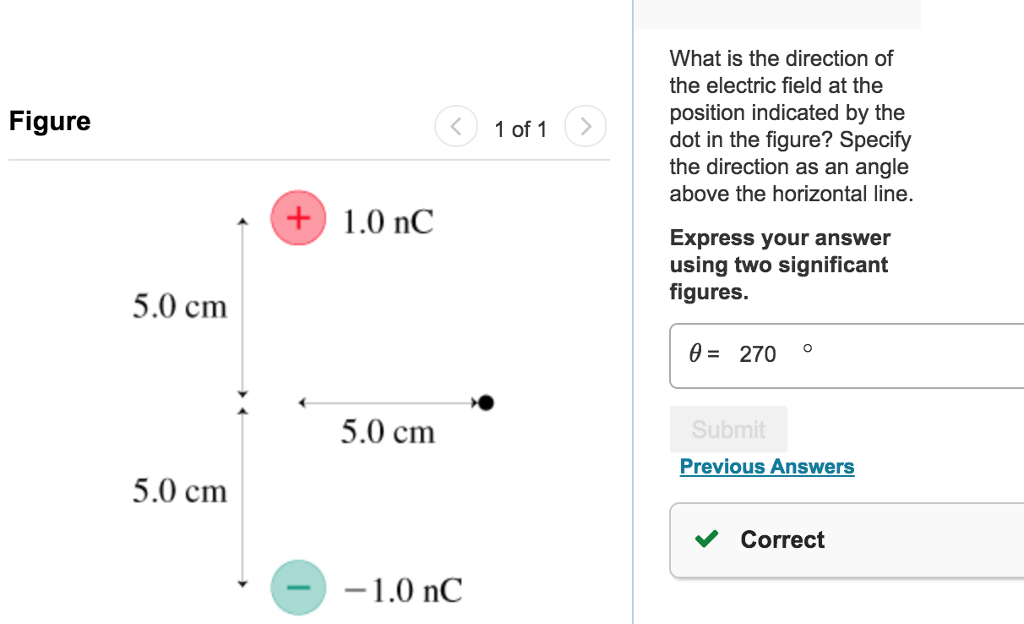1024x624 pixels.
Task: Open the right figure navigation control
Action: 585,127
